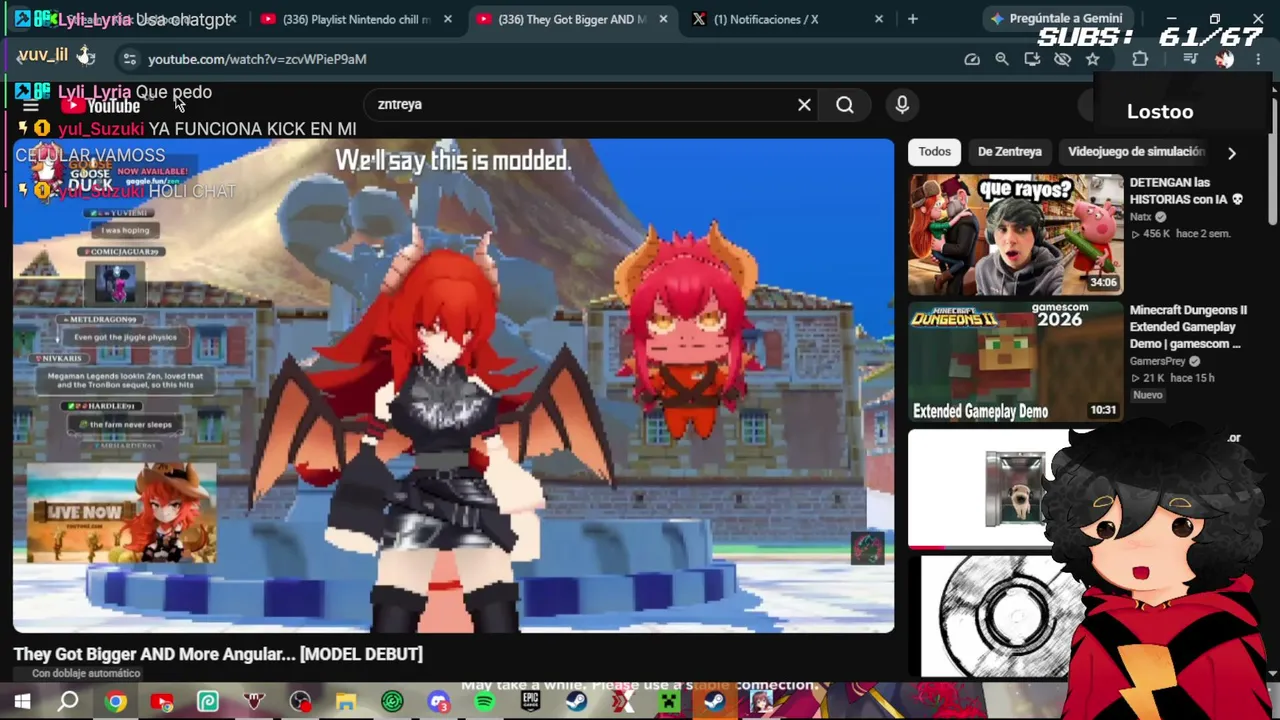Open the Chrome three-dot menu

1258,59
